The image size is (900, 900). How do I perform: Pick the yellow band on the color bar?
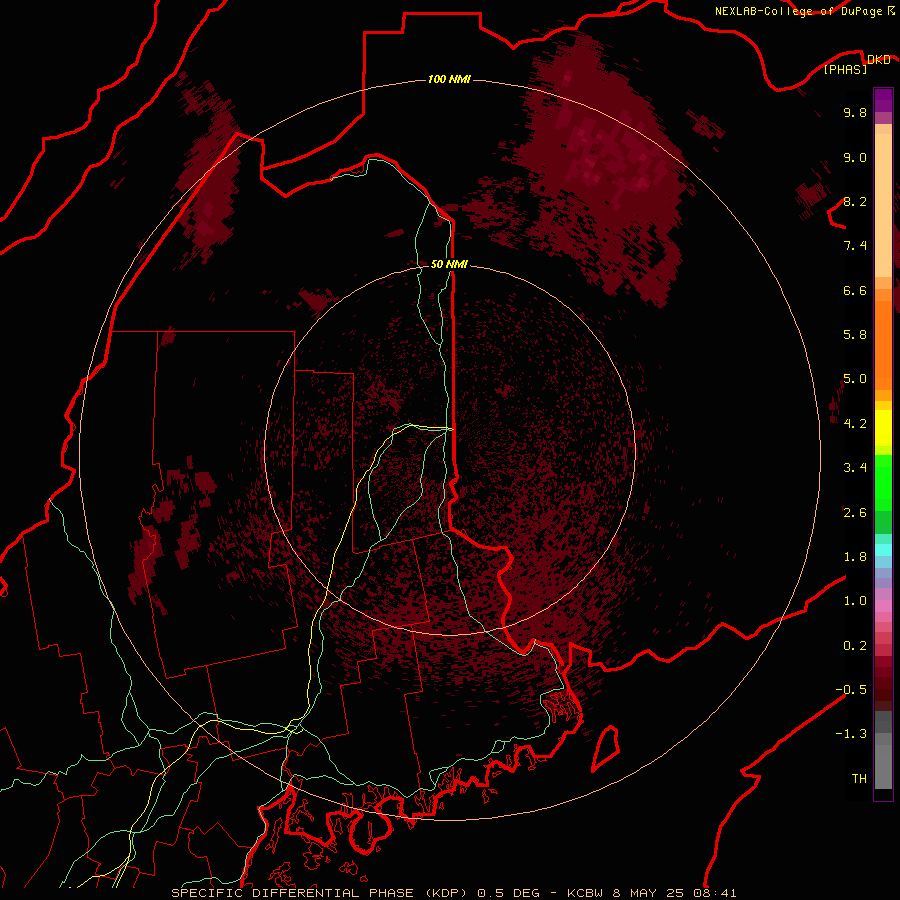point(883,428)
